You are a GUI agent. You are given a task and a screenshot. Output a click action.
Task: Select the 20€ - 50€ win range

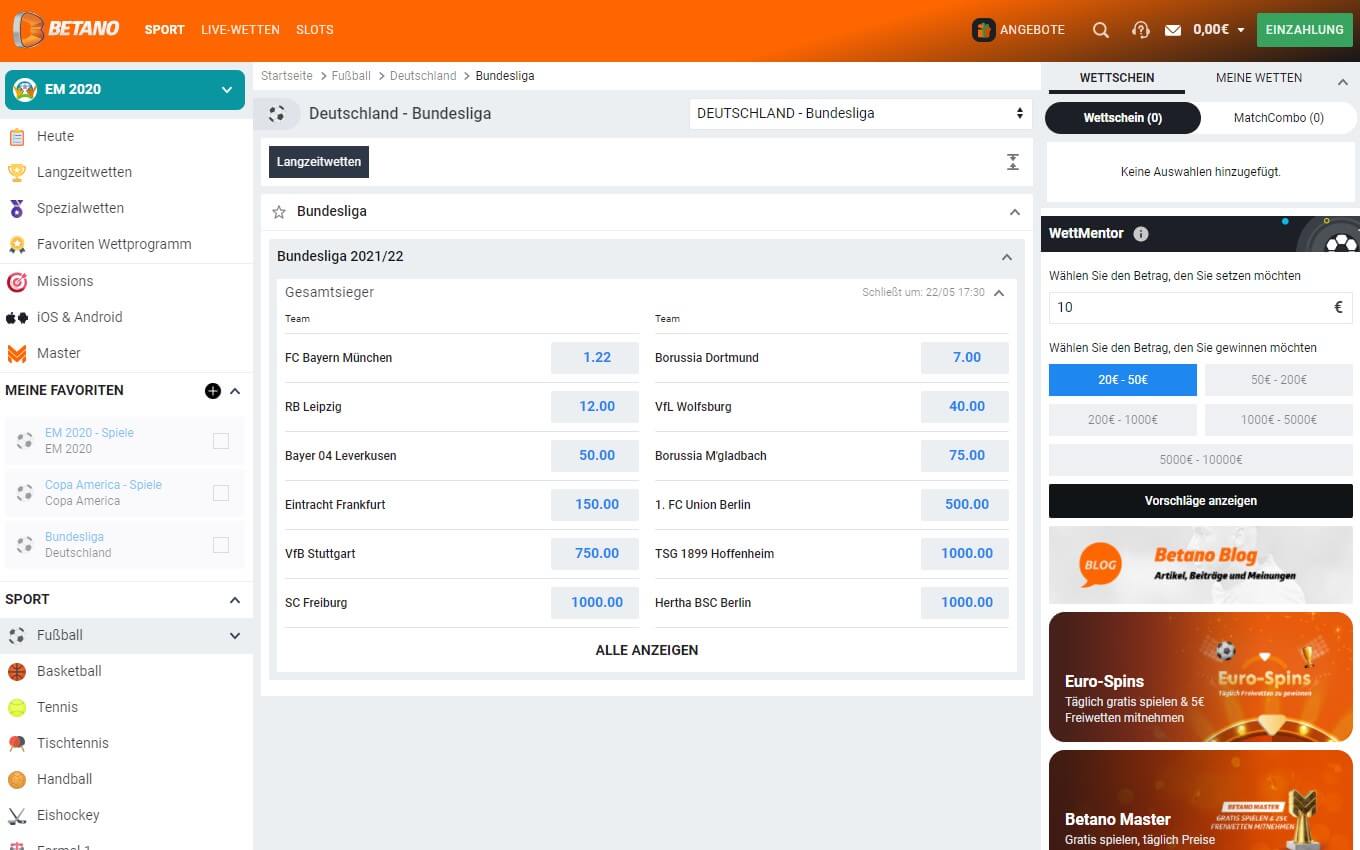1122,380
